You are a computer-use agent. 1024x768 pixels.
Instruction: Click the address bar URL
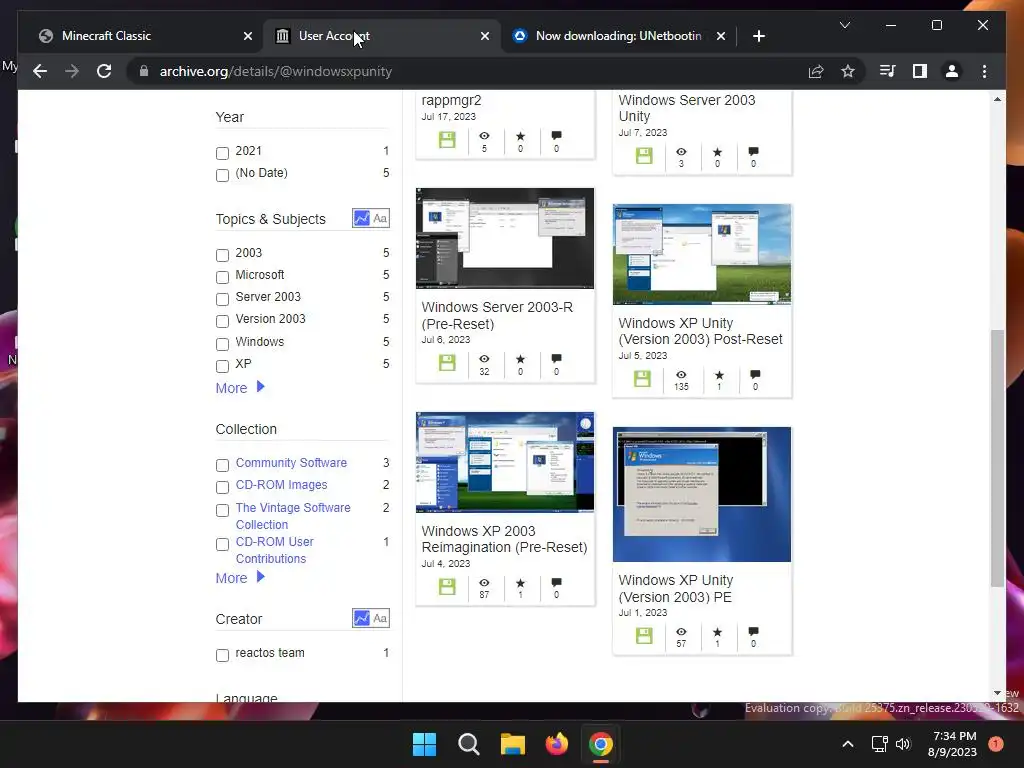(276, 71)
